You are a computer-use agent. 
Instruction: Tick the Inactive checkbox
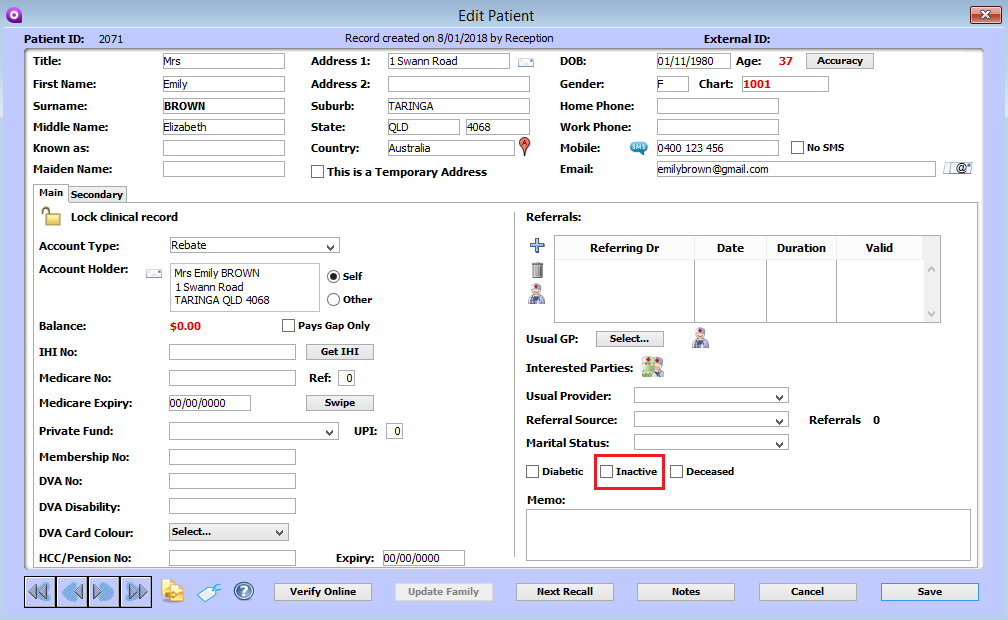pyautogui.click(x=606, y=471)
